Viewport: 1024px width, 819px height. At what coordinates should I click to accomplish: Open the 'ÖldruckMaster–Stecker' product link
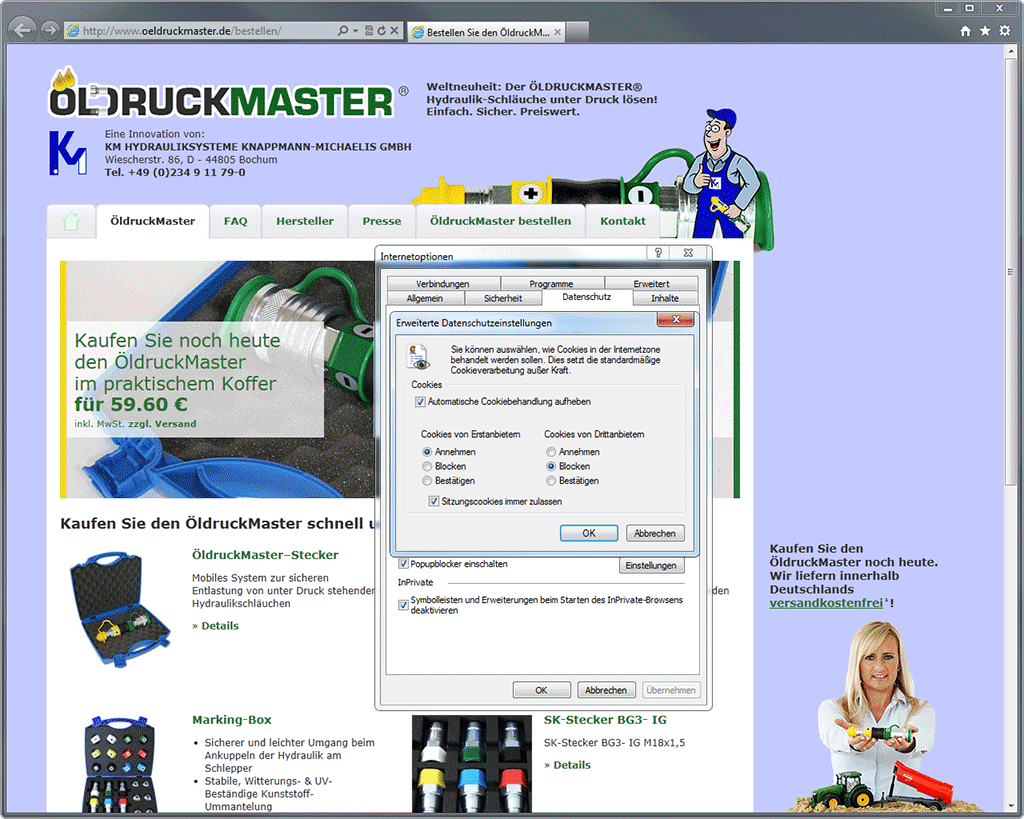click(x=265, y=554)
